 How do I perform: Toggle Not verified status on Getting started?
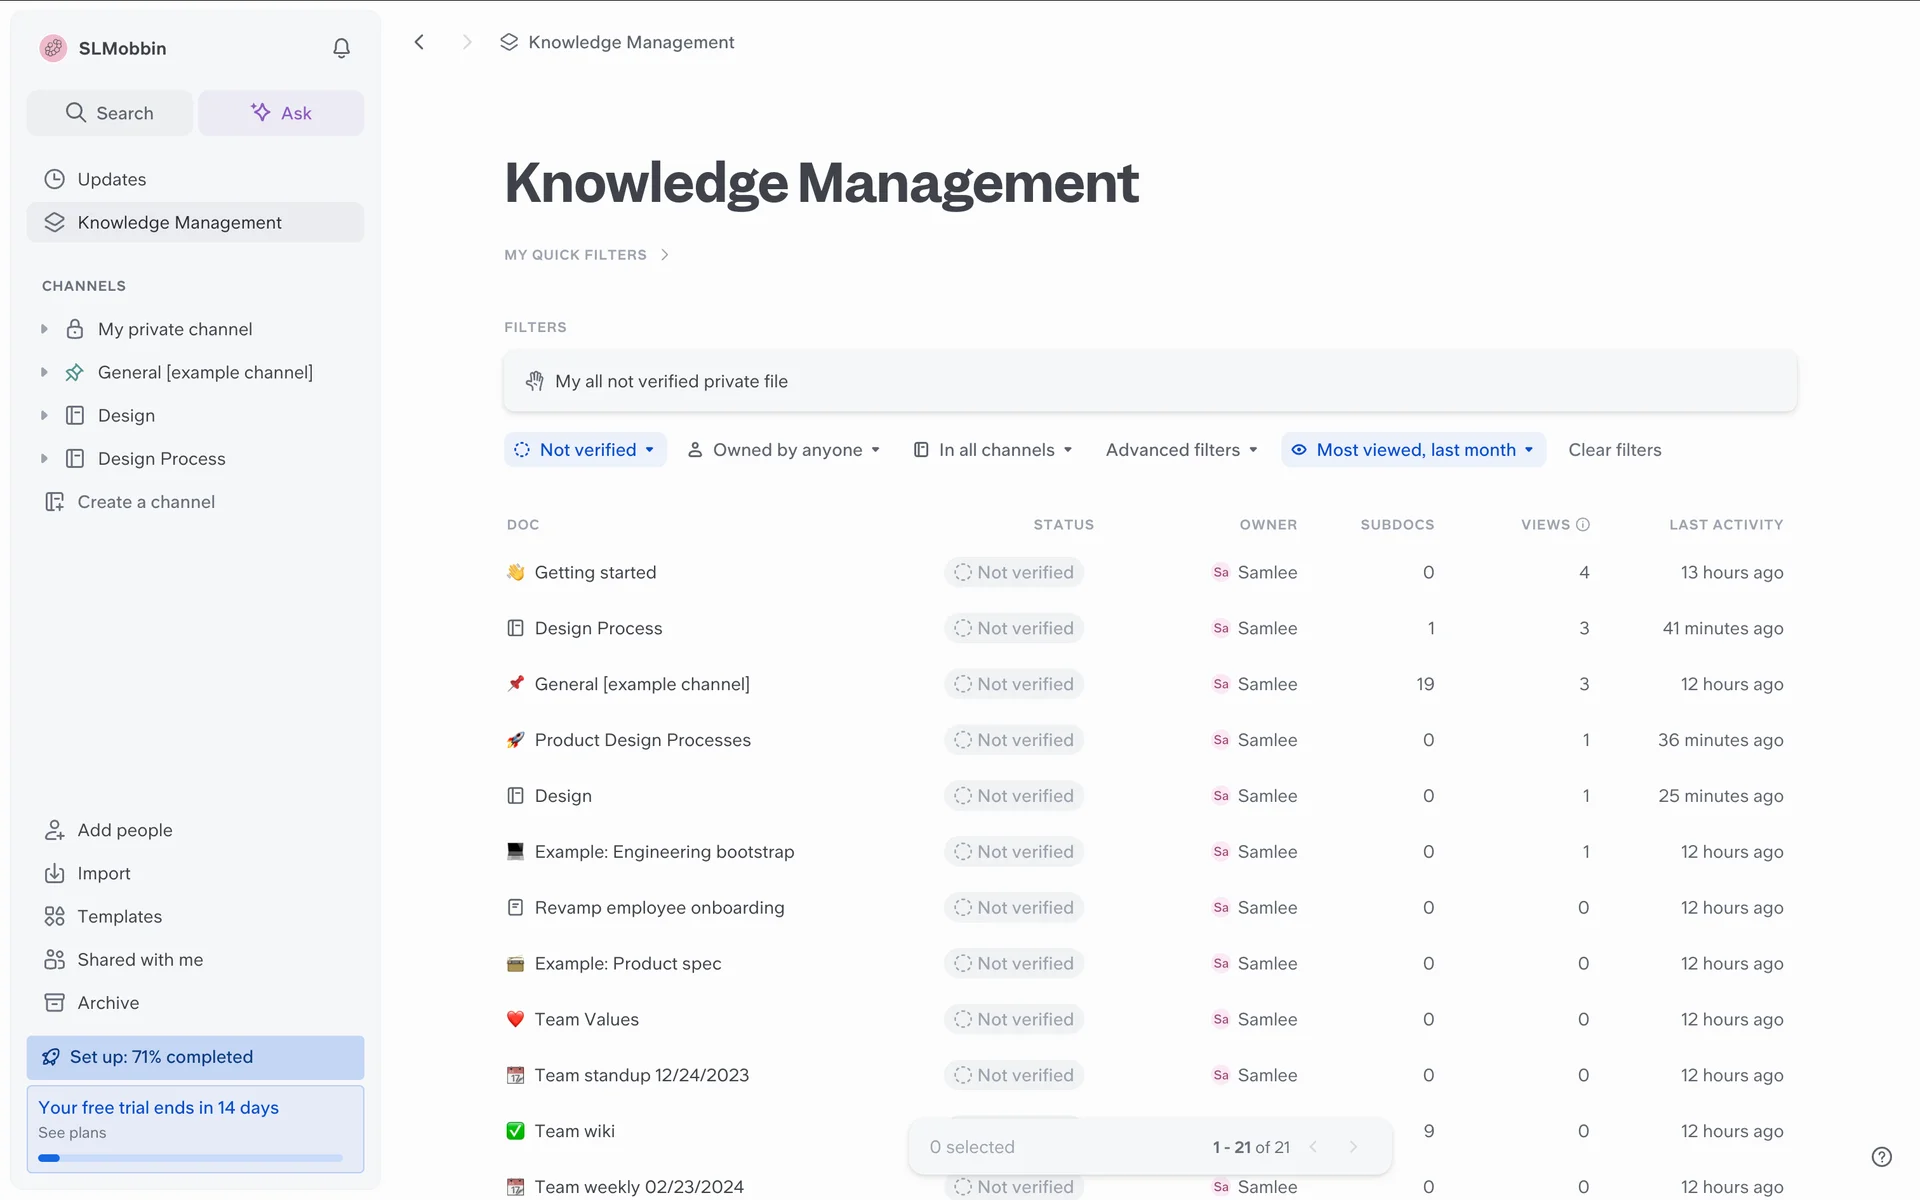[x=1014, y=572]
